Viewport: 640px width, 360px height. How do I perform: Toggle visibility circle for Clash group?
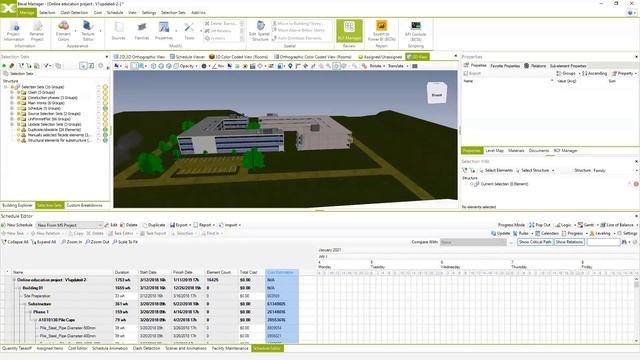(105, 92)
